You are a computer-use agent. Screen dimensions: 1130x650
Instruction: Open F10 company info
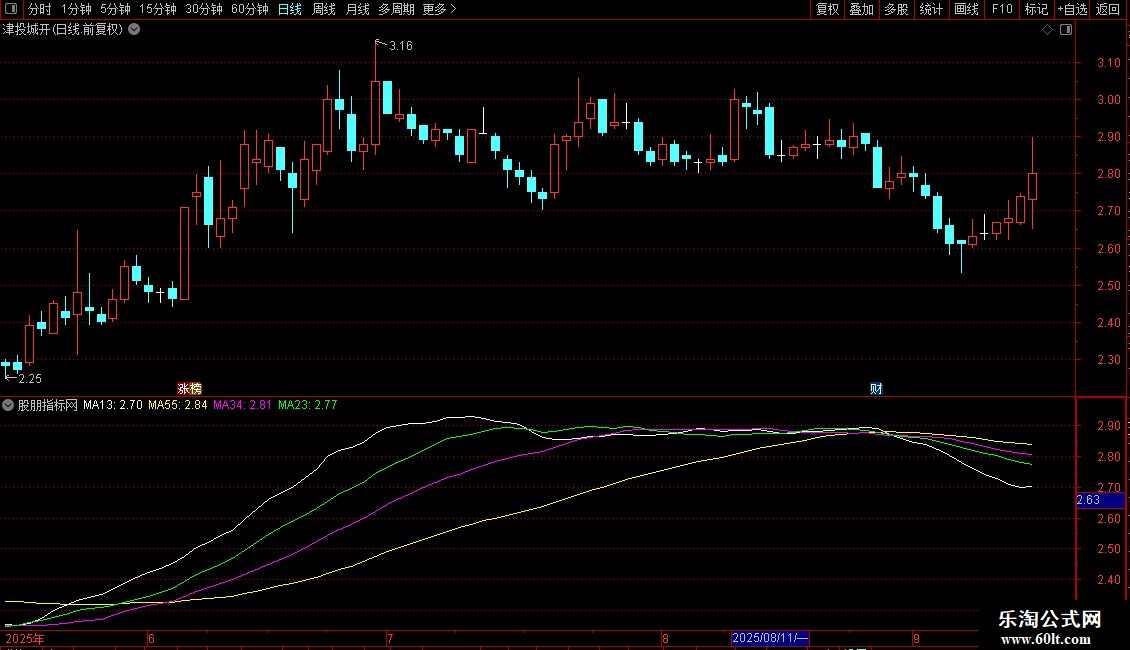click(1002, 9)
